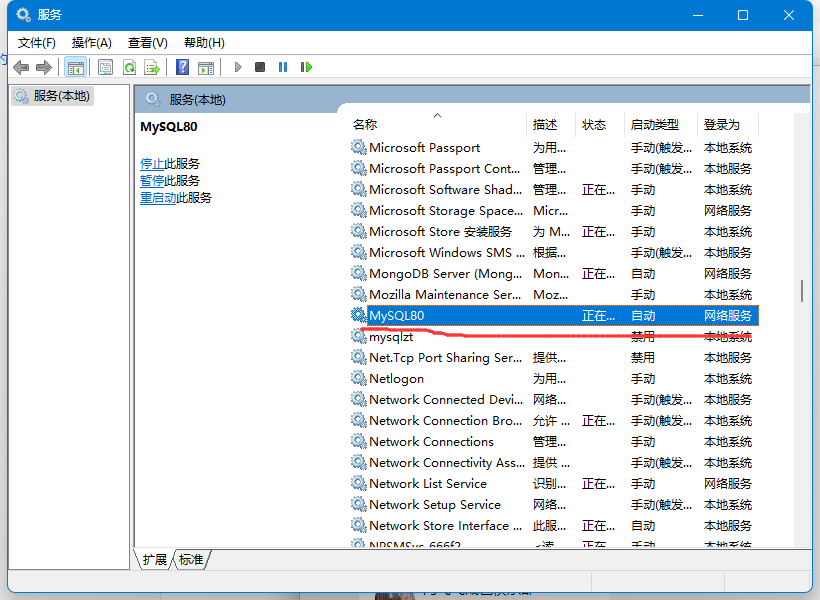Click the vertical scrollbar thumb in services list
The height and width of the screenshot is (600, 820).
tap(801, 290)
